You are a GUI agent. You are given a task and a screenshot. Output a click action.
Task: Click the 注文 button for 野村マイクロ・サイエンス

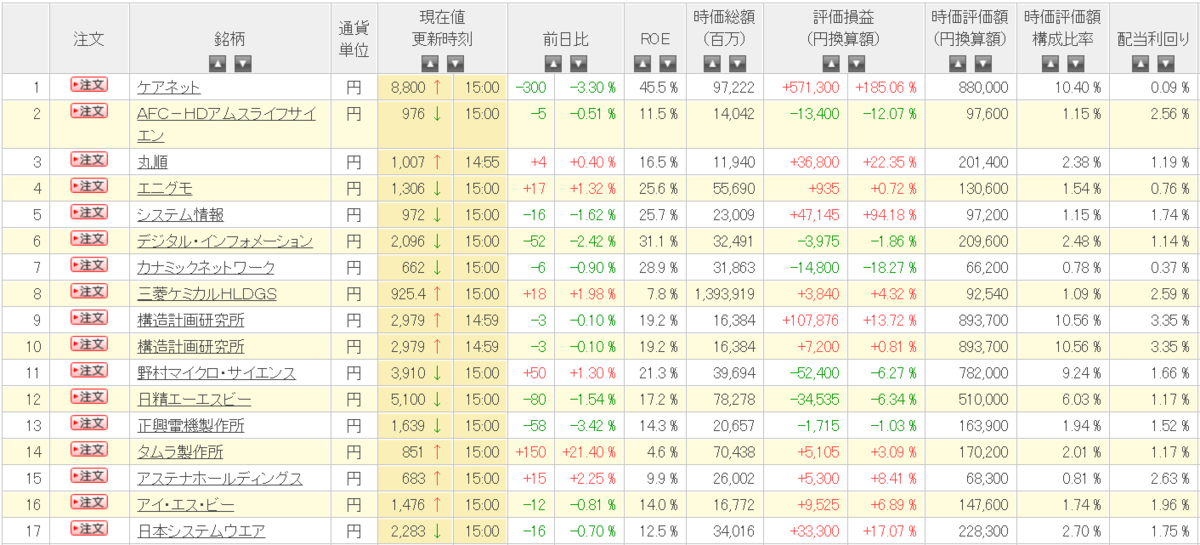(x=88, y=370)
